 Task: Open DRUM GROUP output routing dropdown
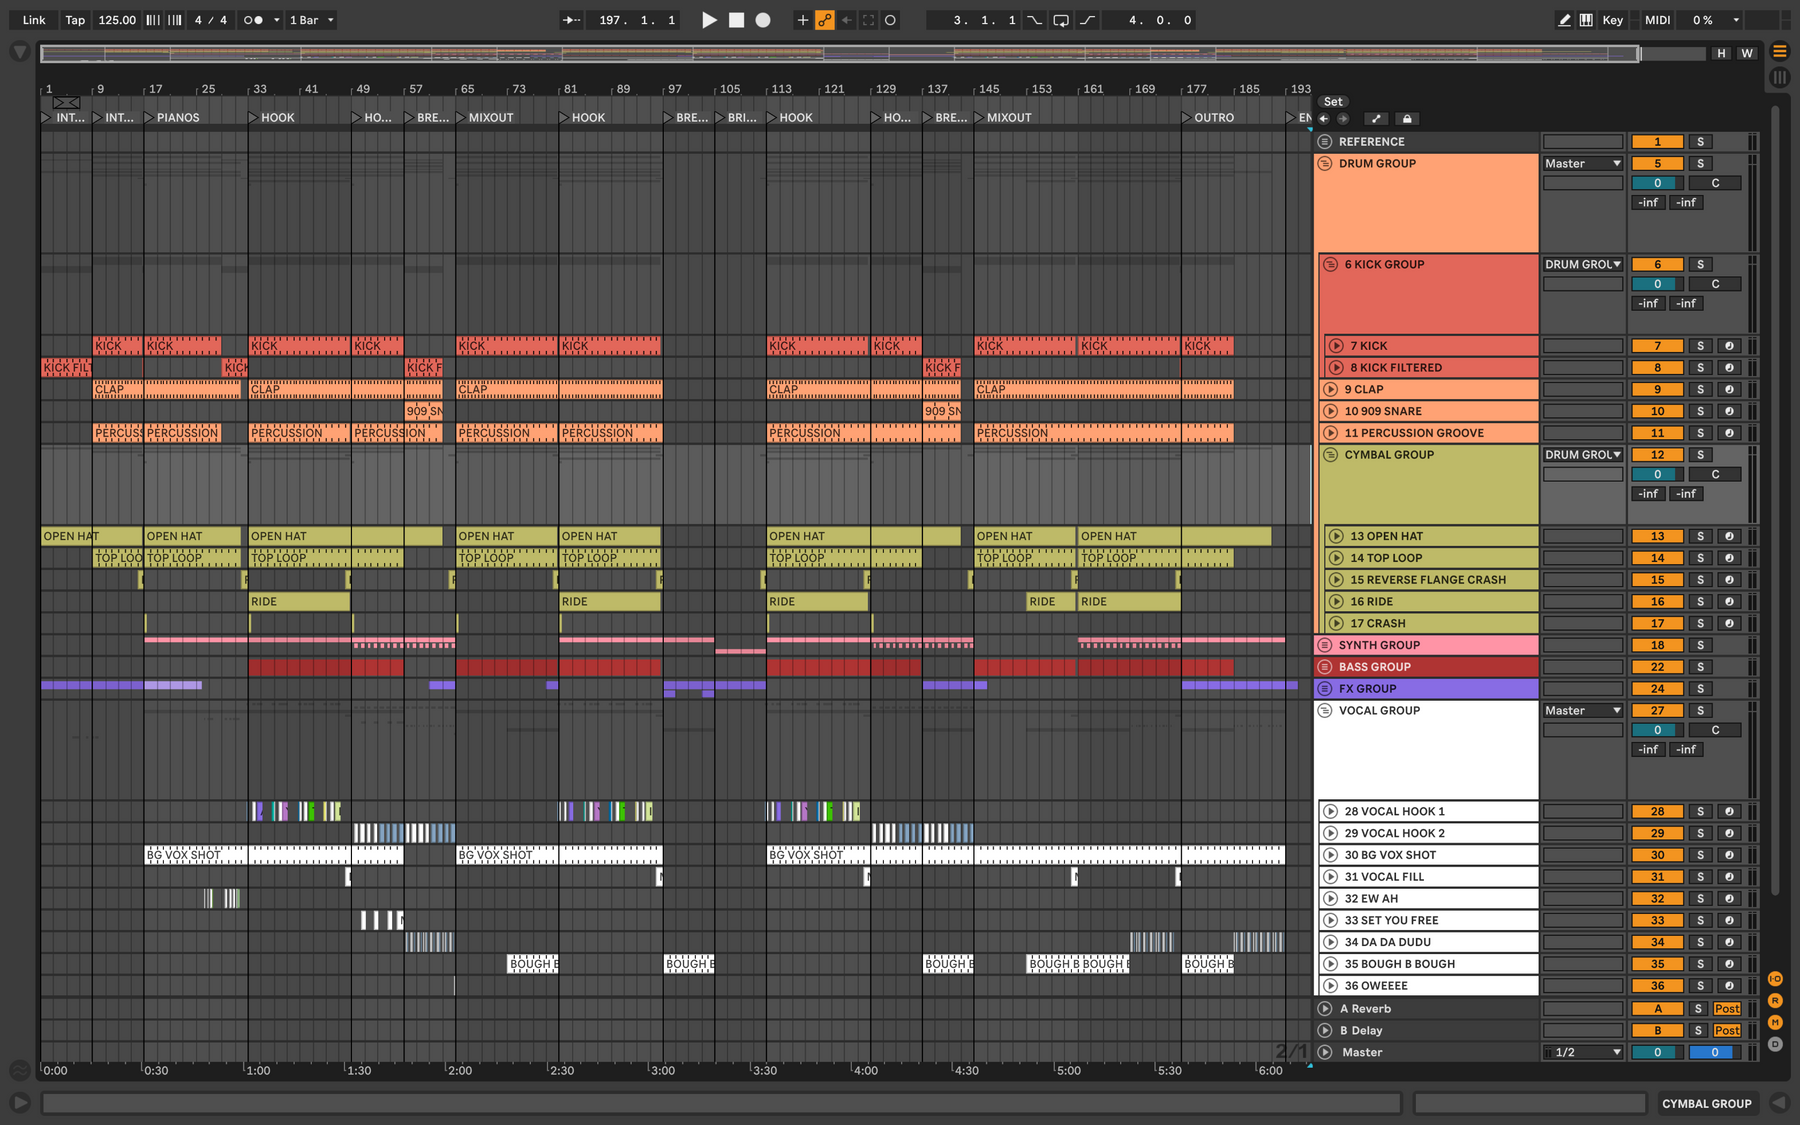click(x=1583, y=164)
